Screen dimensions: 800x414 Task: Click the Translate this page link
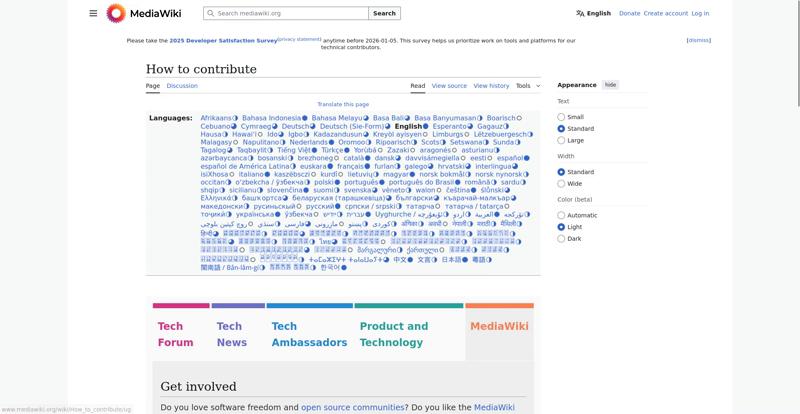click(343, 104)
